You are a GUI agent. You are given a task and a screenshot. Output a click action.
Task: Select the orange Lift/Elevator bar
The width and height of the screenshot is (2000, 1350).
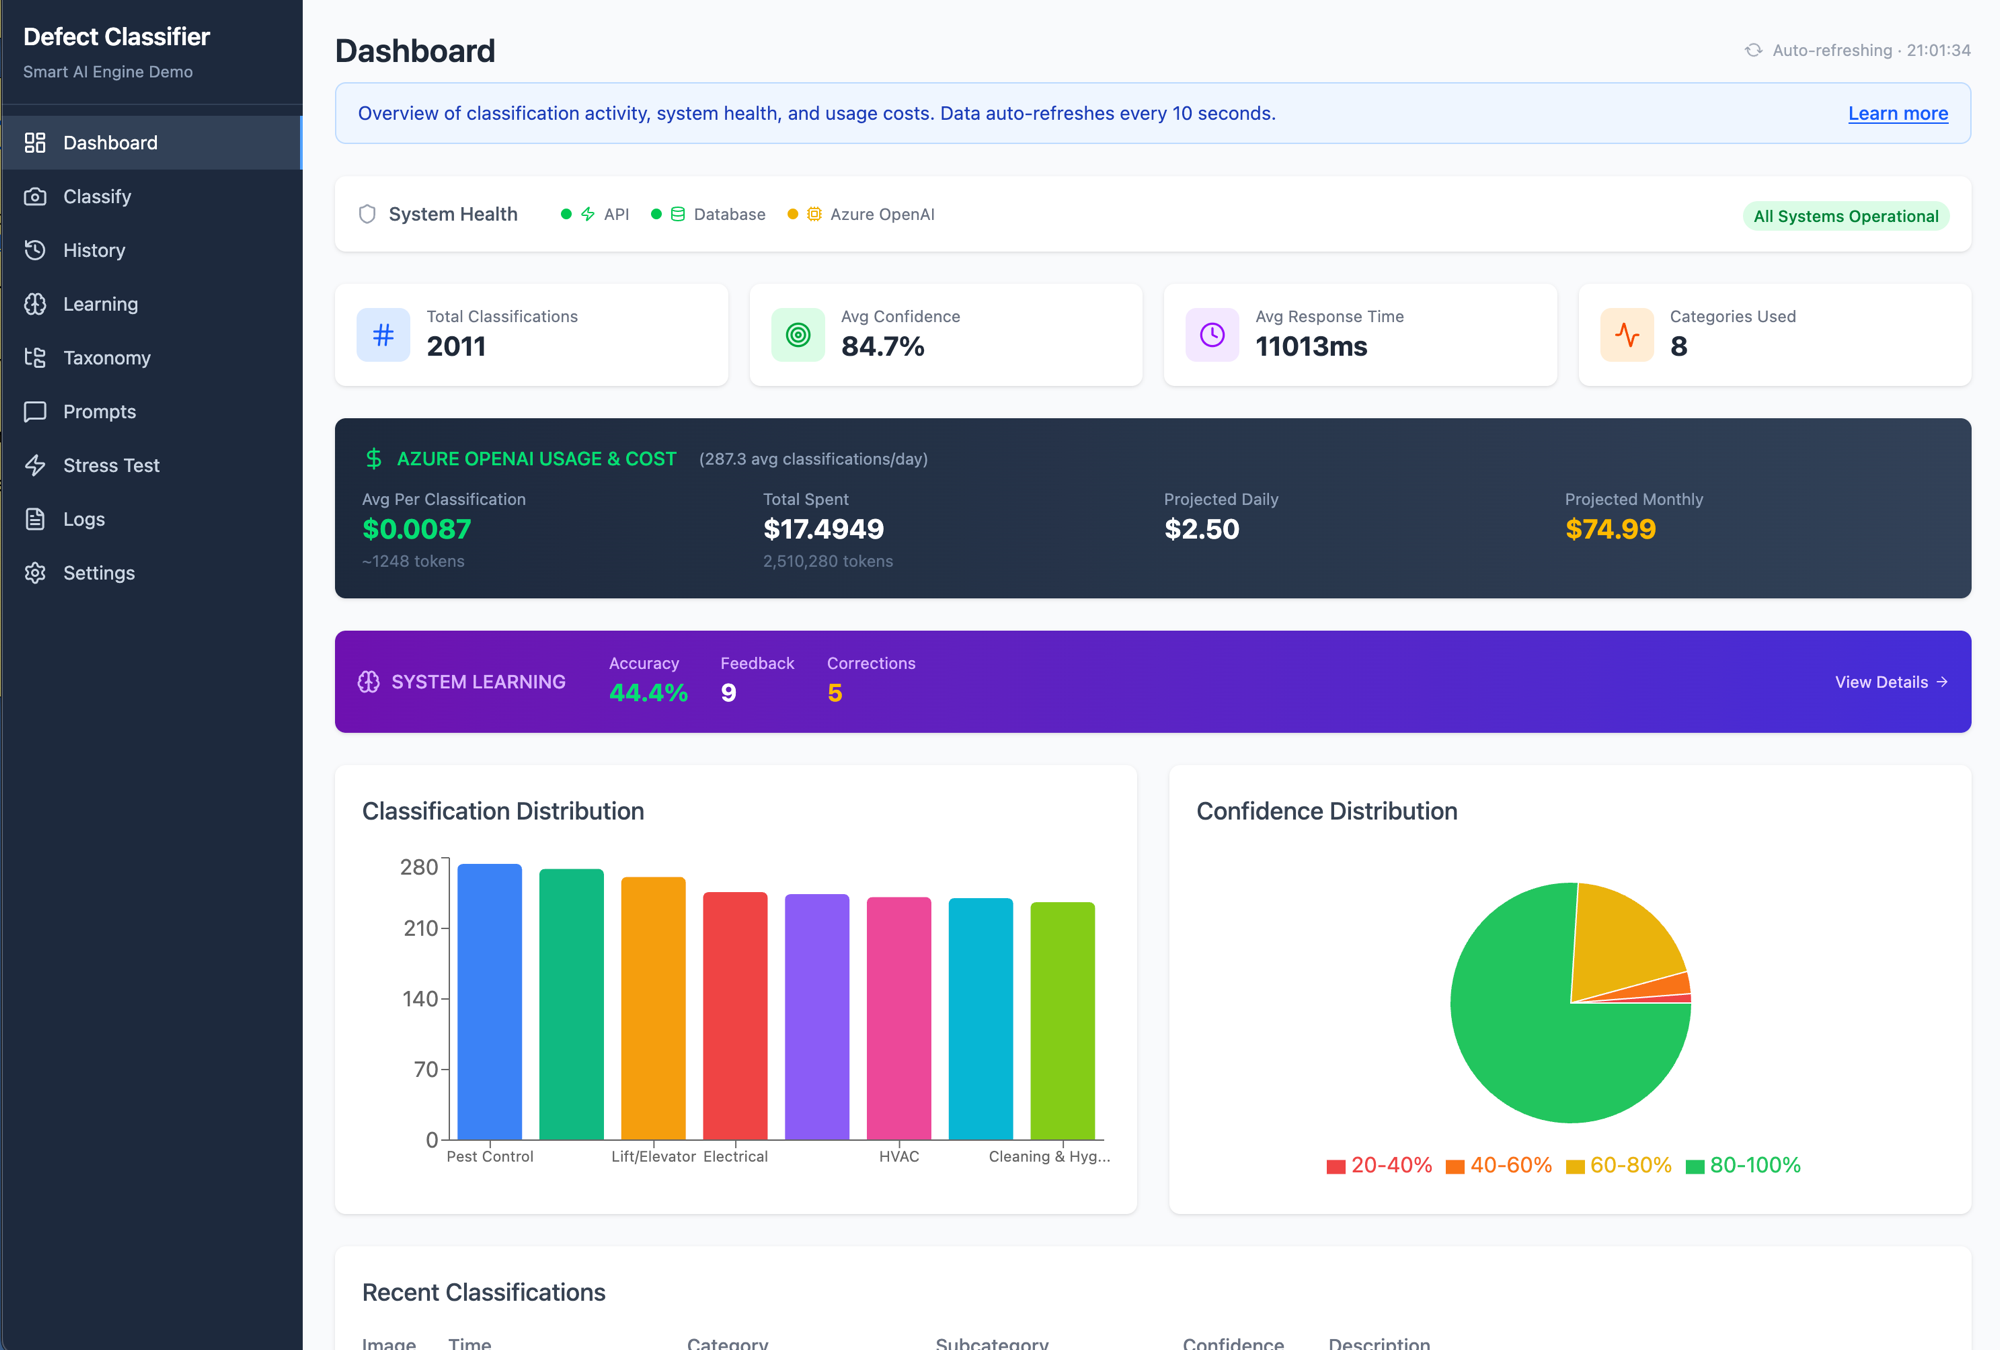point(653,1008)
